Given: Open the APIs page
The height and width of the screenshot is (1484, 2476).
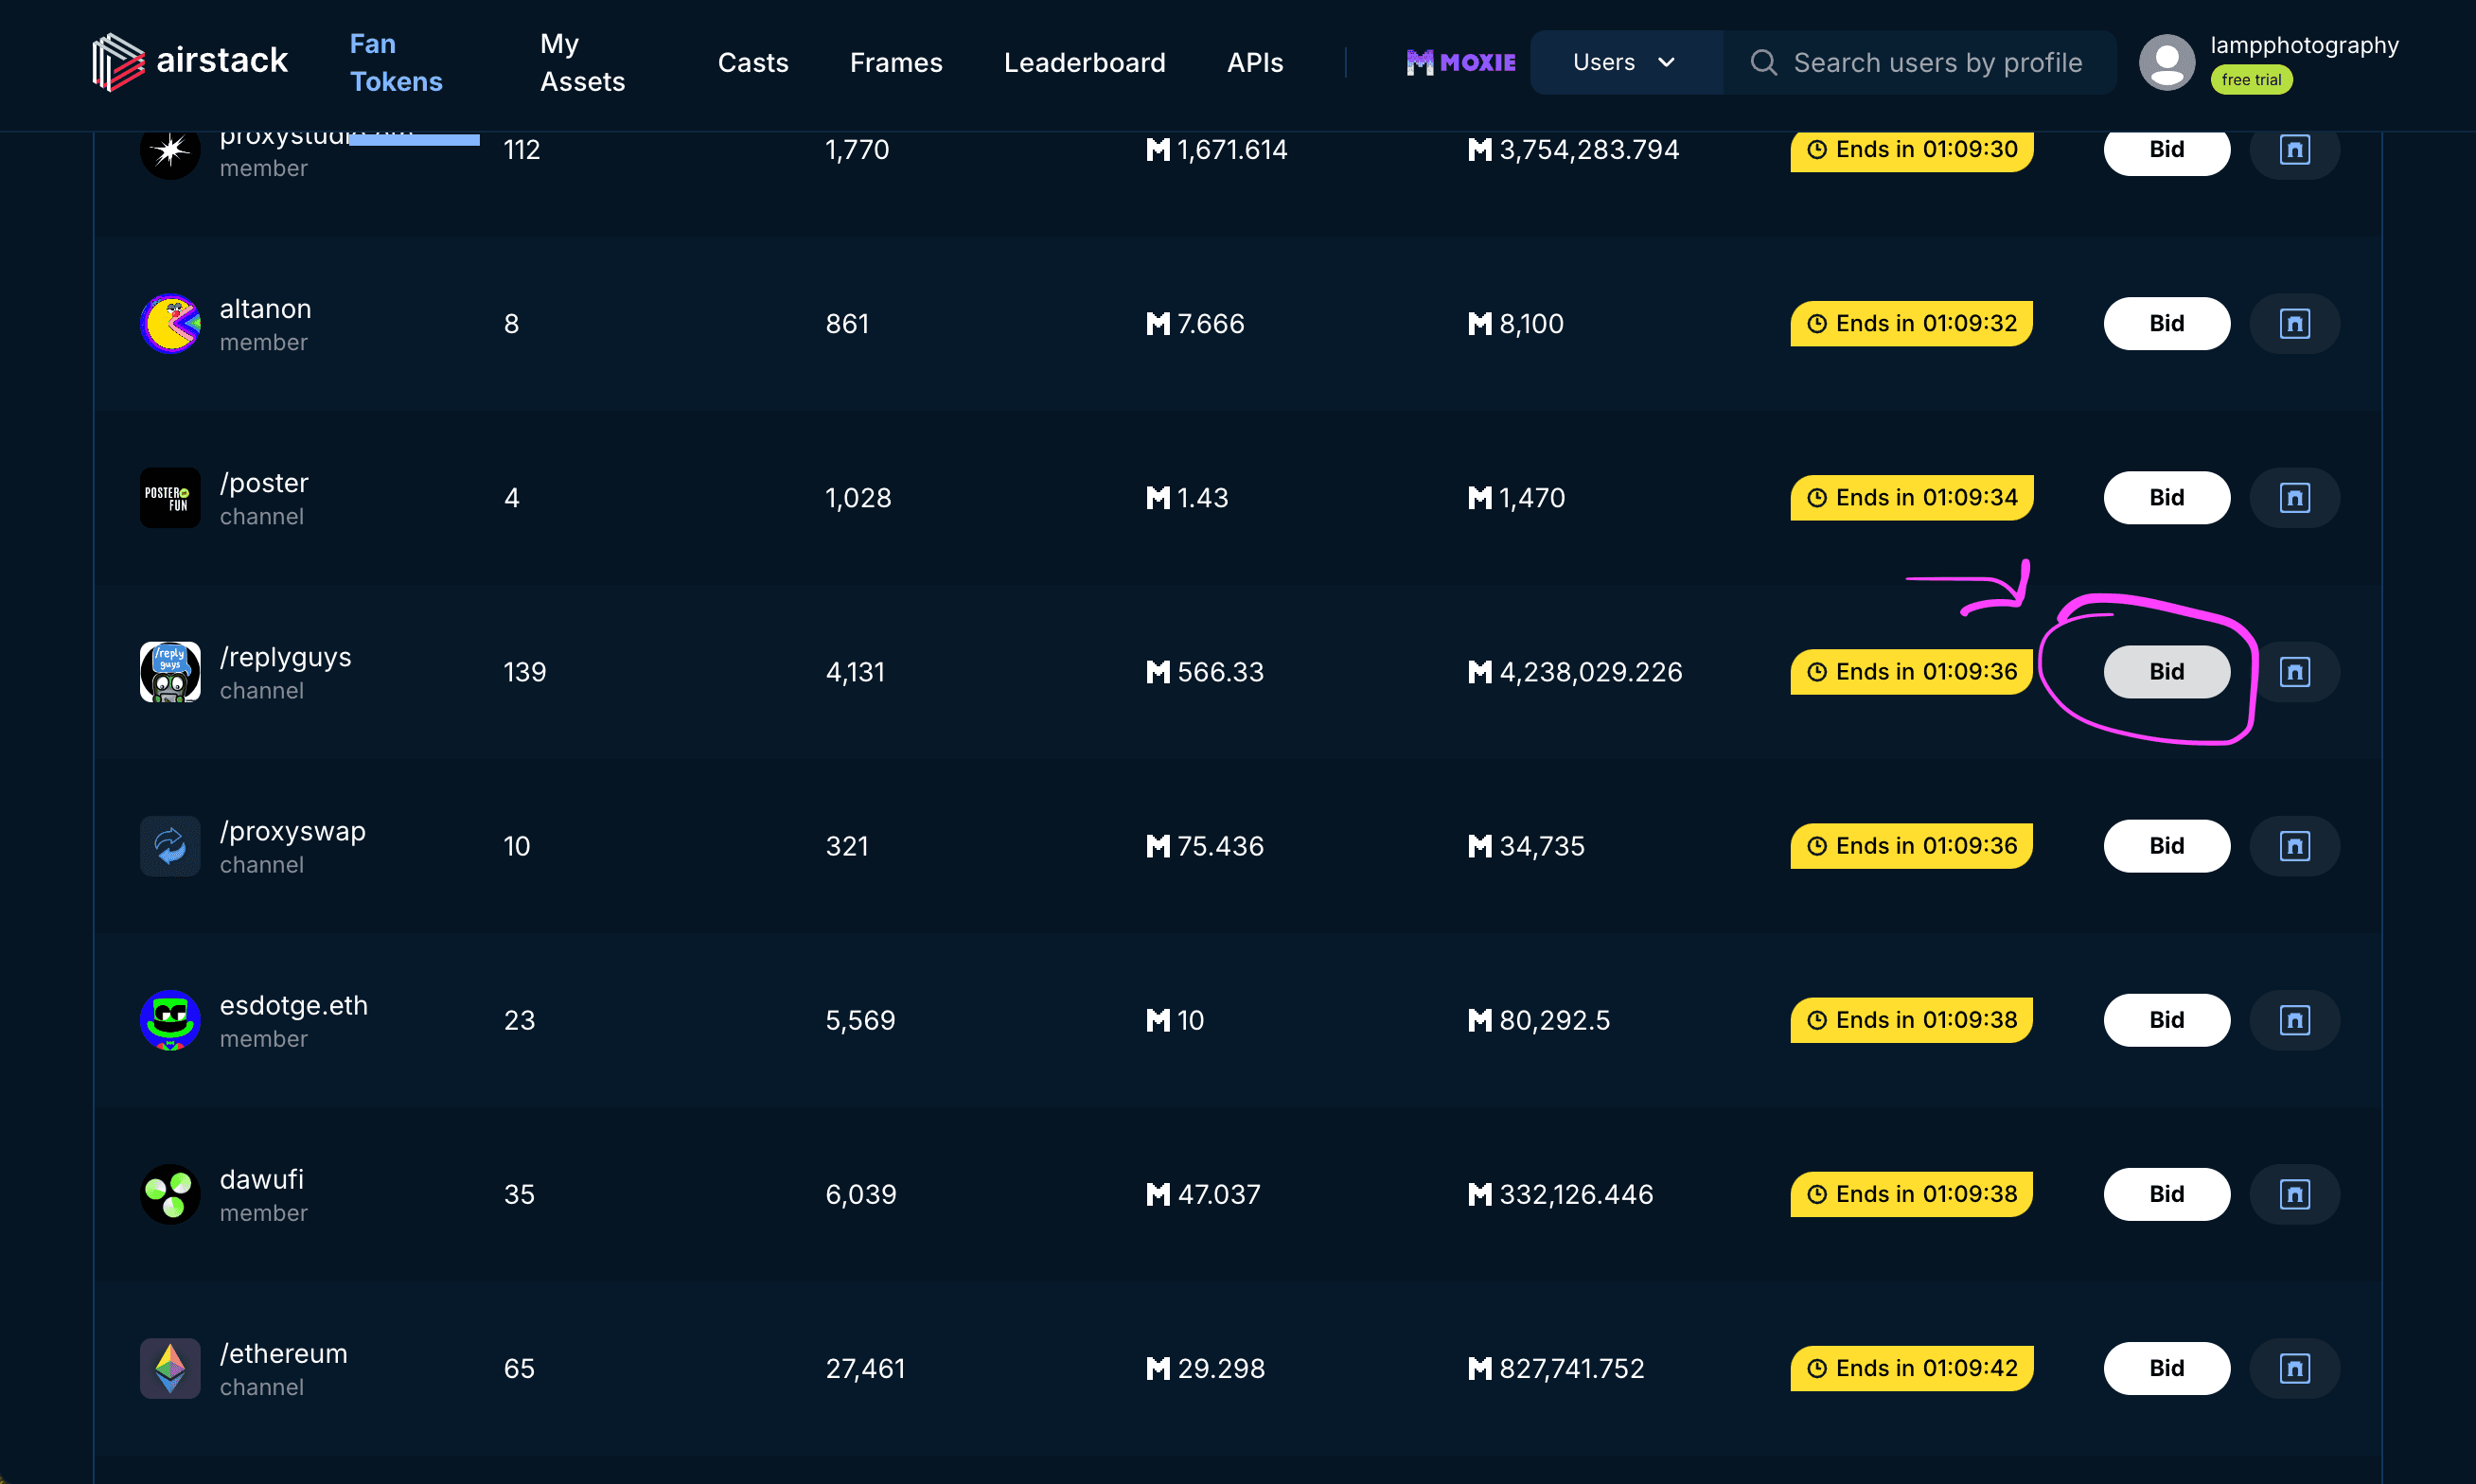Looking at the screenshot, I should pos(1255,63).
